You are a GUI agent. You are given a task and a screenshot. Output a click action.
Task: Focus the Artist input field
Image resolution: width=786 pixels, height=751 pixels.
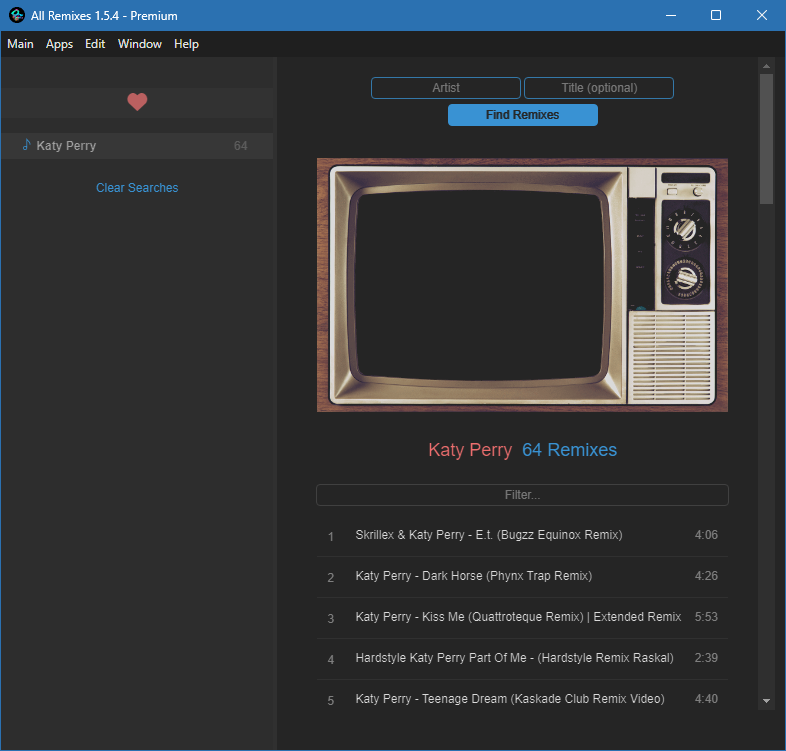click(446, 88)
